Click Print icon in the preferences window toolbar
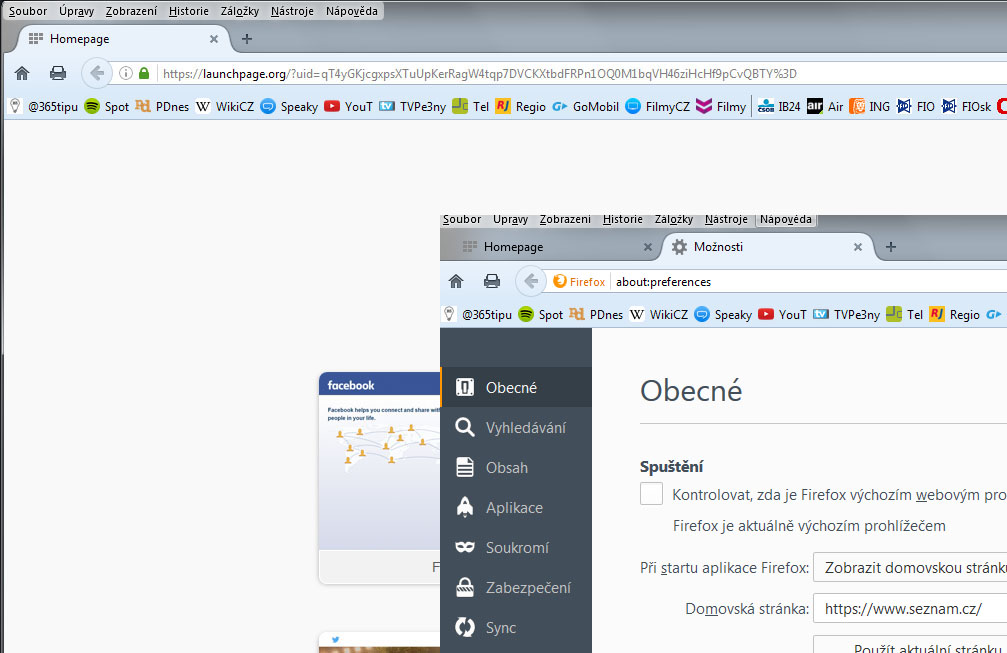This screenshot has width=1007, height=653. [x=492, y=281]
